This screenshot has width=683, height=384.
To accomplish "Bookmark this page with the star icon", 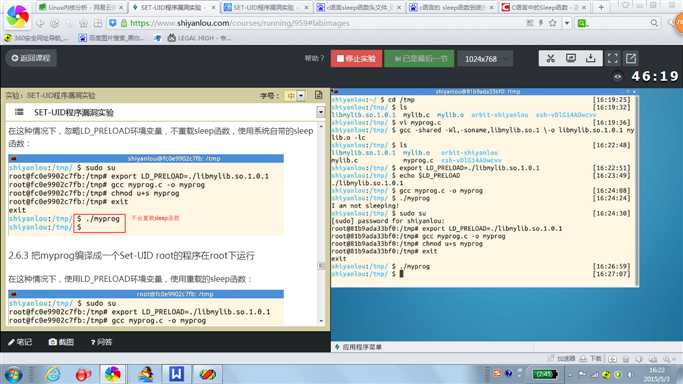I will coord(552,23).
